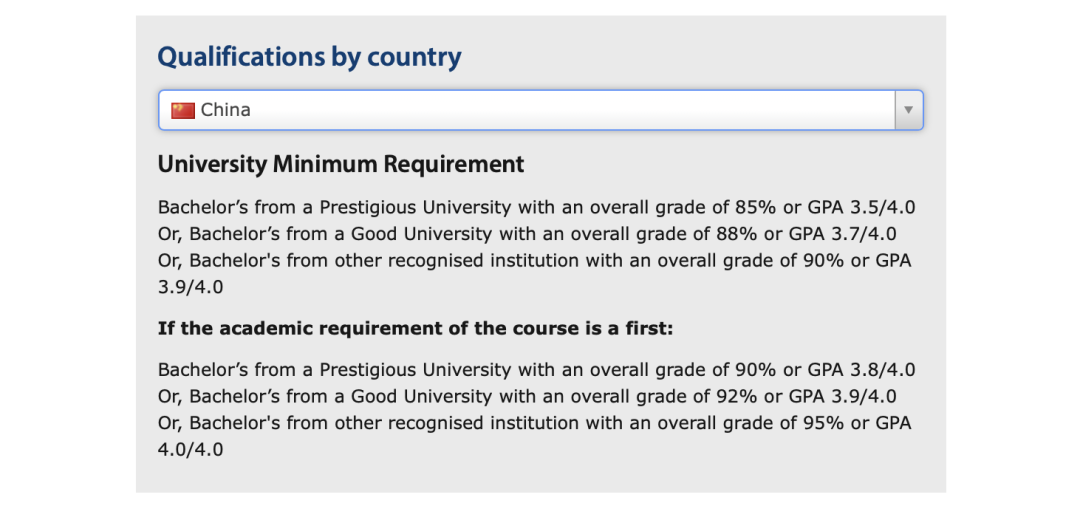
Task: Click the line mentioning 85% Prestigious University
Action: coord(537,207)
